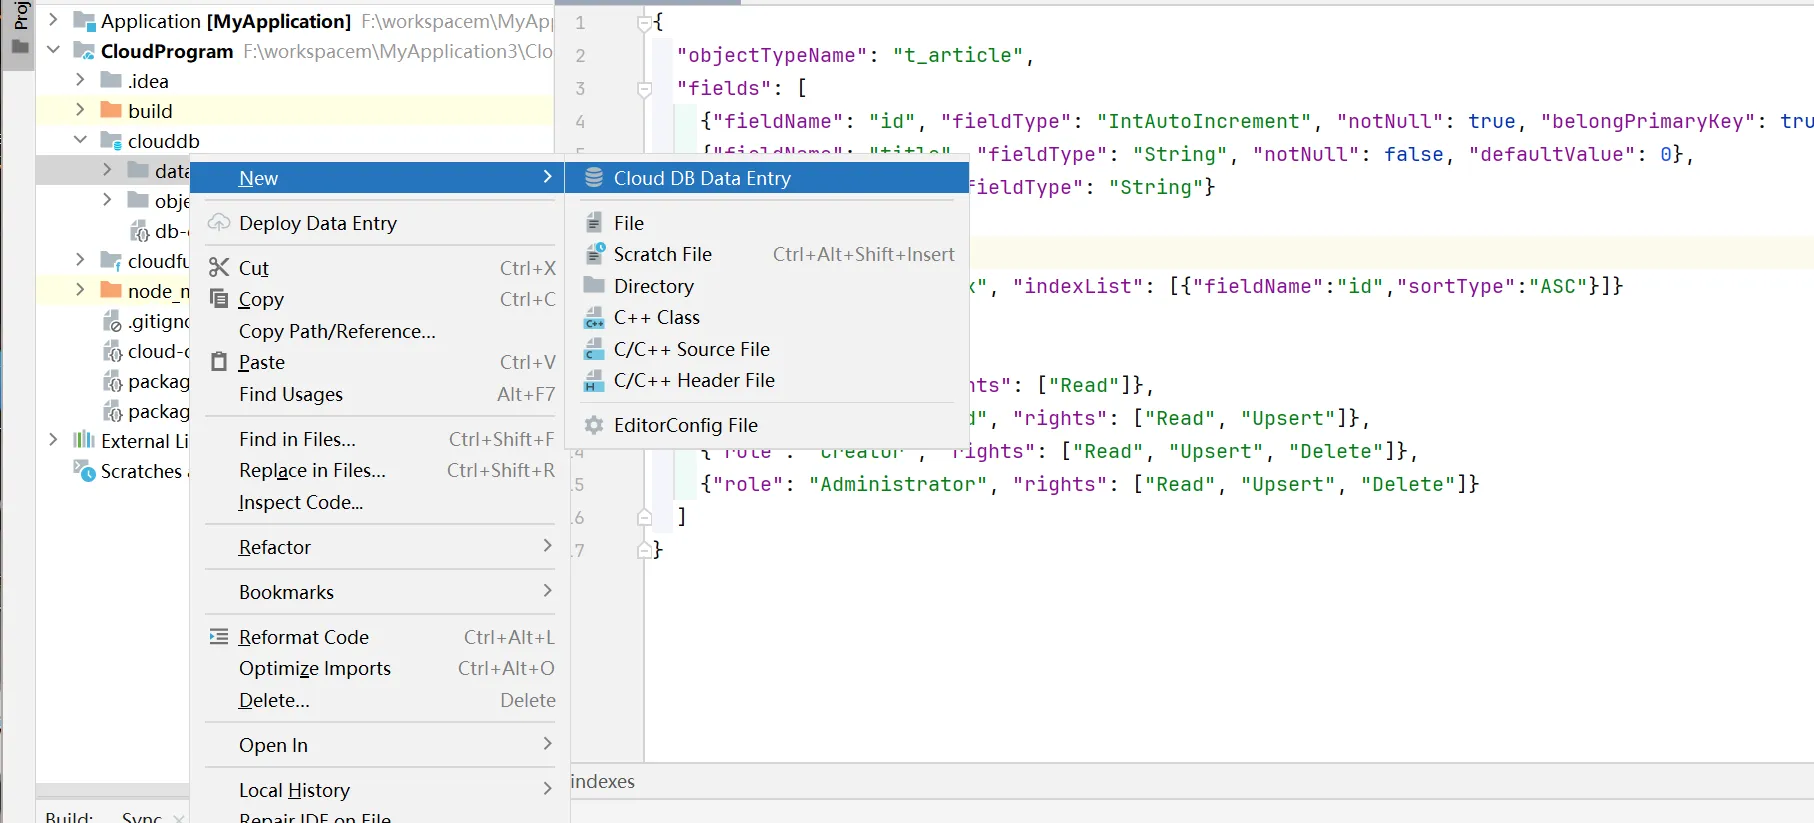Expand the node_modules folder
The width and height of the screenshot is (1814, 823).
(80, 290)
